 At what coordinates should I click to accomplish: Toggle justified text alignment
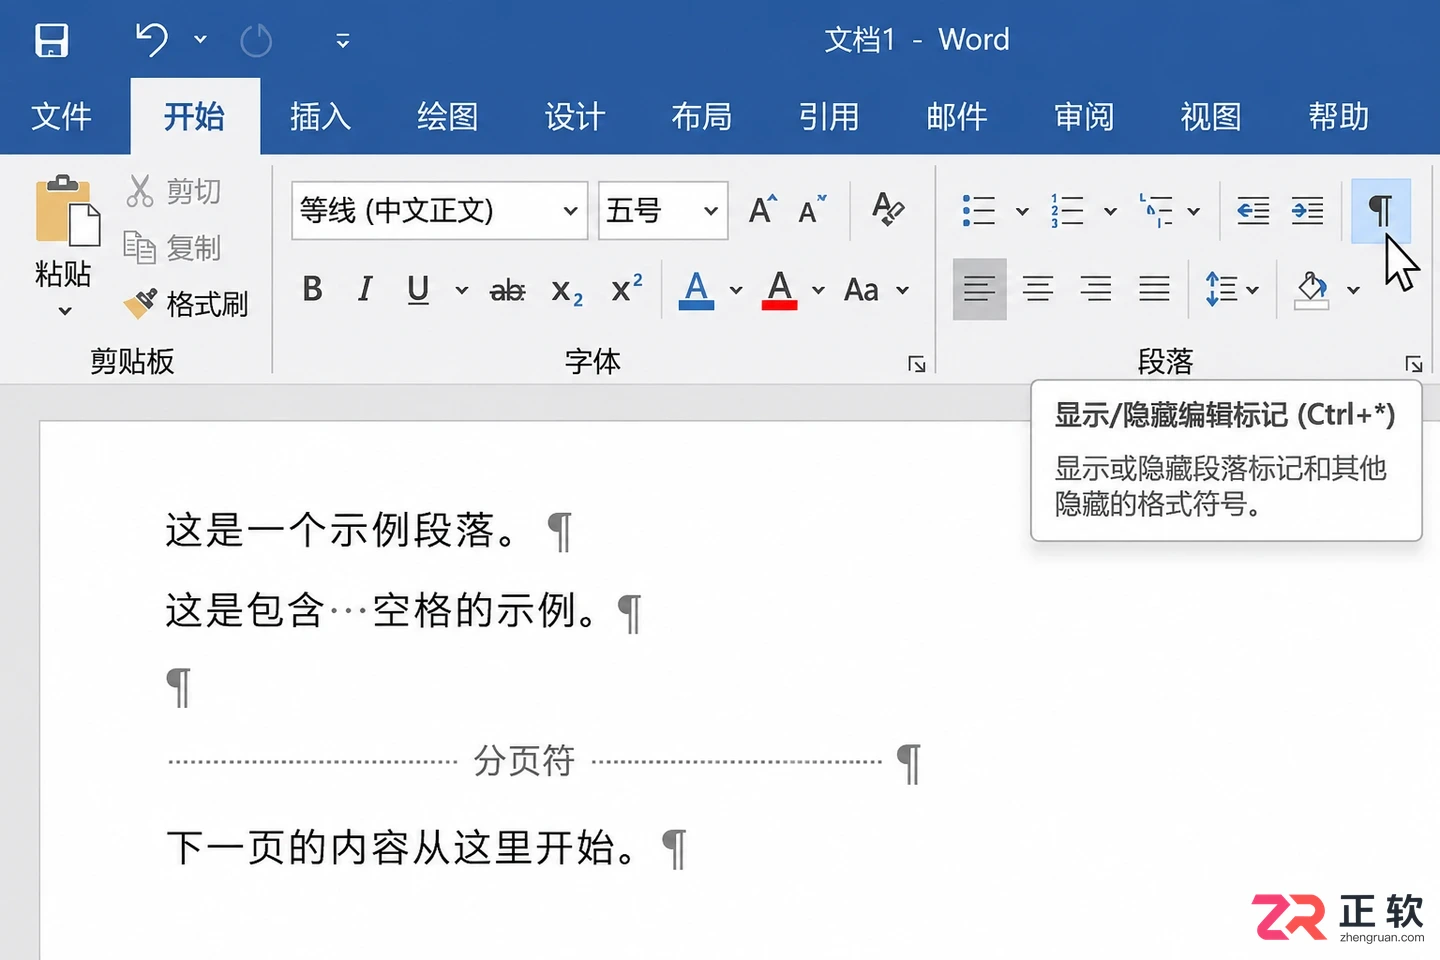coord(1154,289)
